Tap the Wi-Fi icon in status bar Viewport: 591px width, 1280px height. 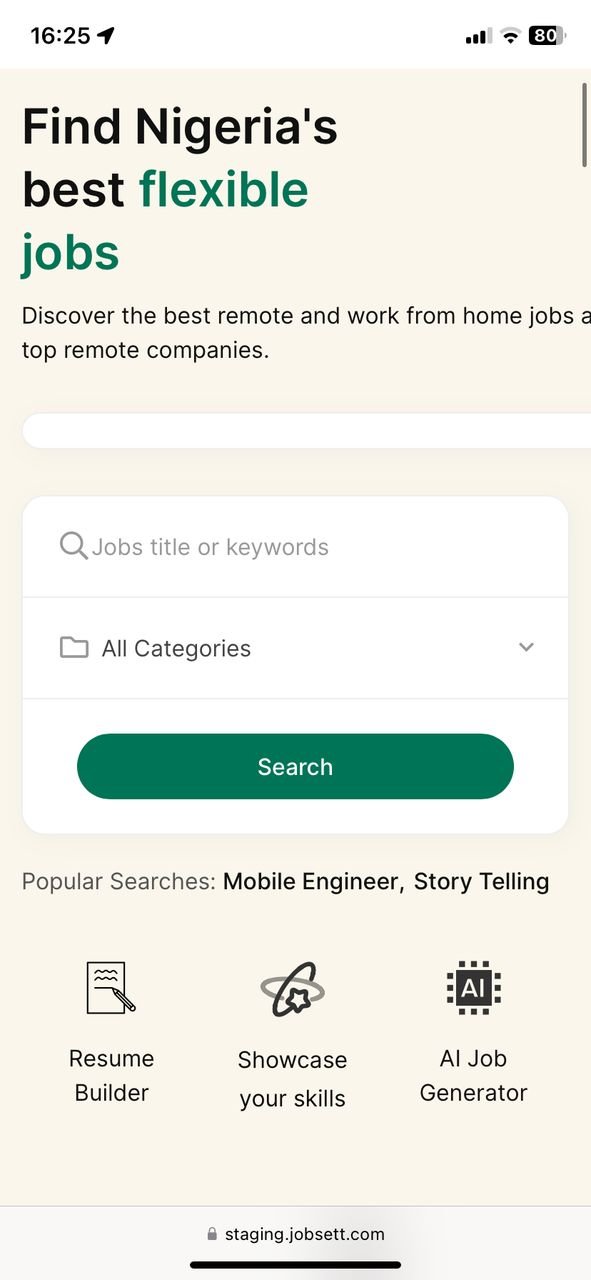510,37
